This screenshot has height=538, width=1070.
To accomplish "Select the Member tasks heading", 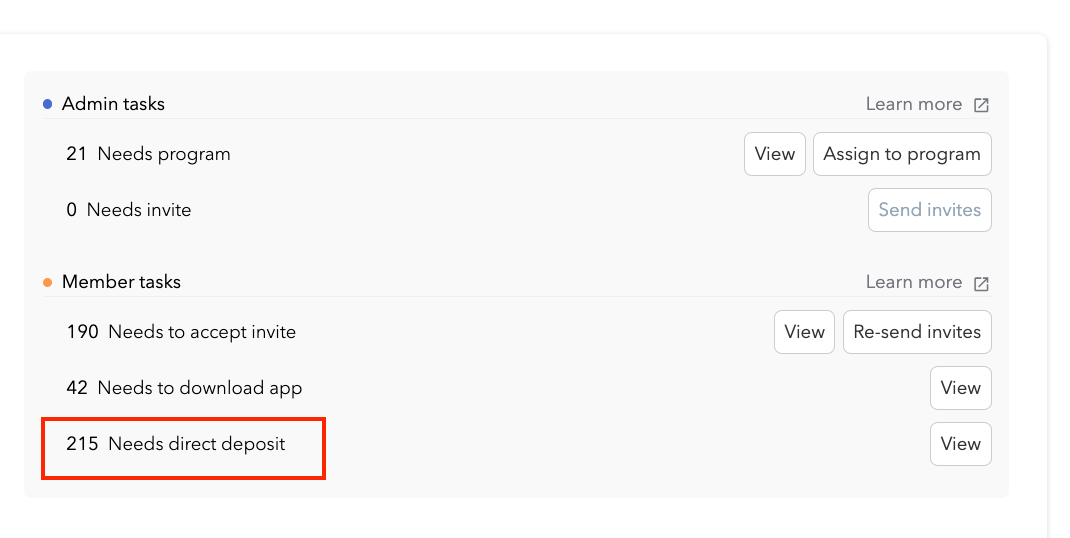I will [x=121, y=282].
